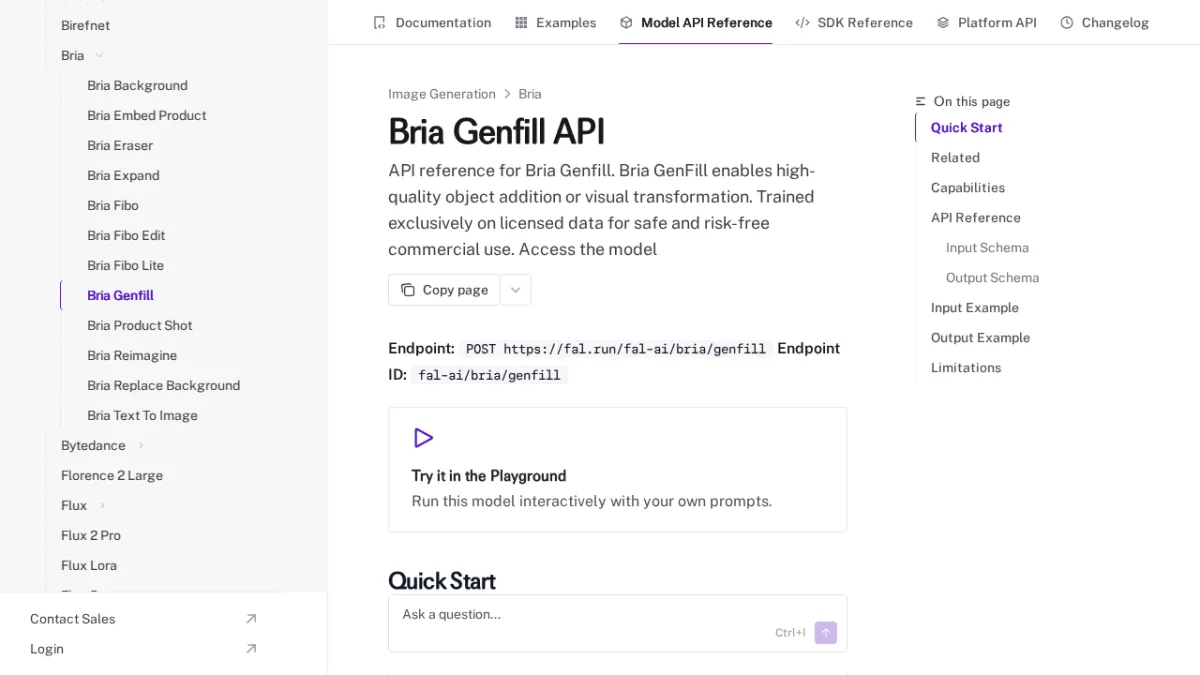Click the Copy page button
1200x675 pixels.
coord(444,290)
